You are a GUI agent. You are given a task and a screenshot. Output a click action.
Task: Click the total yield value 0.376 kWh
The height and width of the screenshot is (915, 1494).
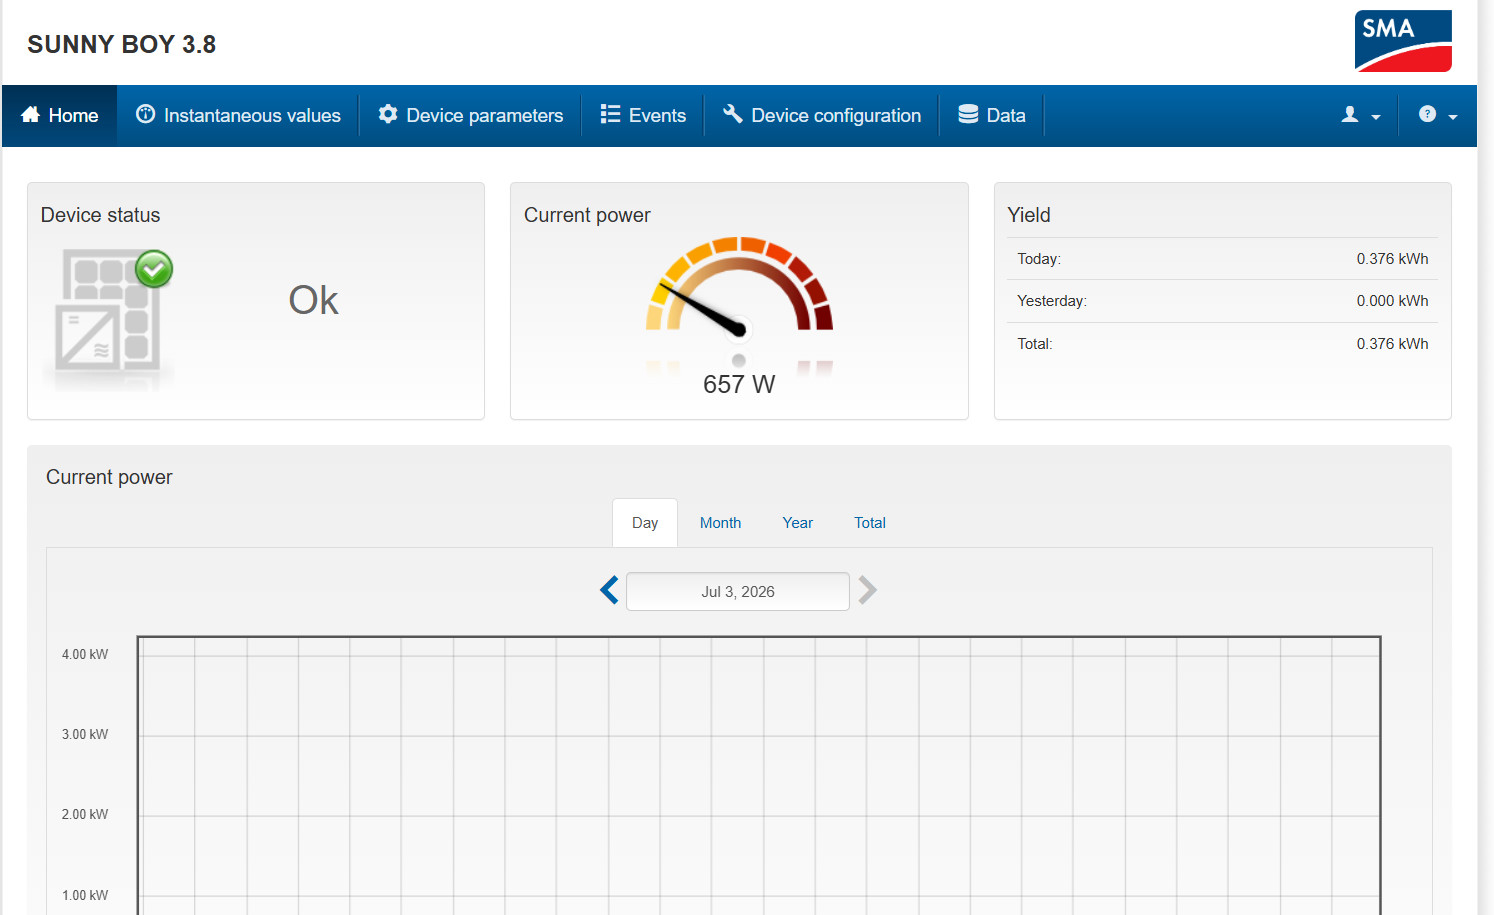(1392, 344)
